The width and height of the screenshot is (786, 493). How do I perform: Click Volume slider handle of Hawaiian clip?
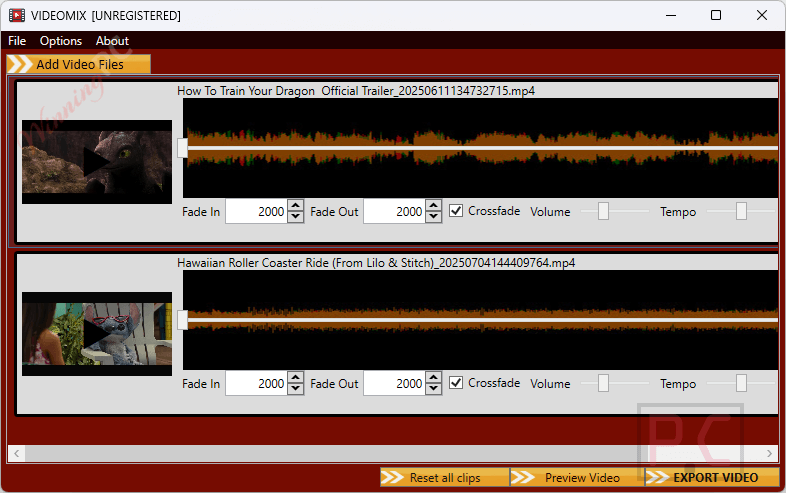pos(604,383)
